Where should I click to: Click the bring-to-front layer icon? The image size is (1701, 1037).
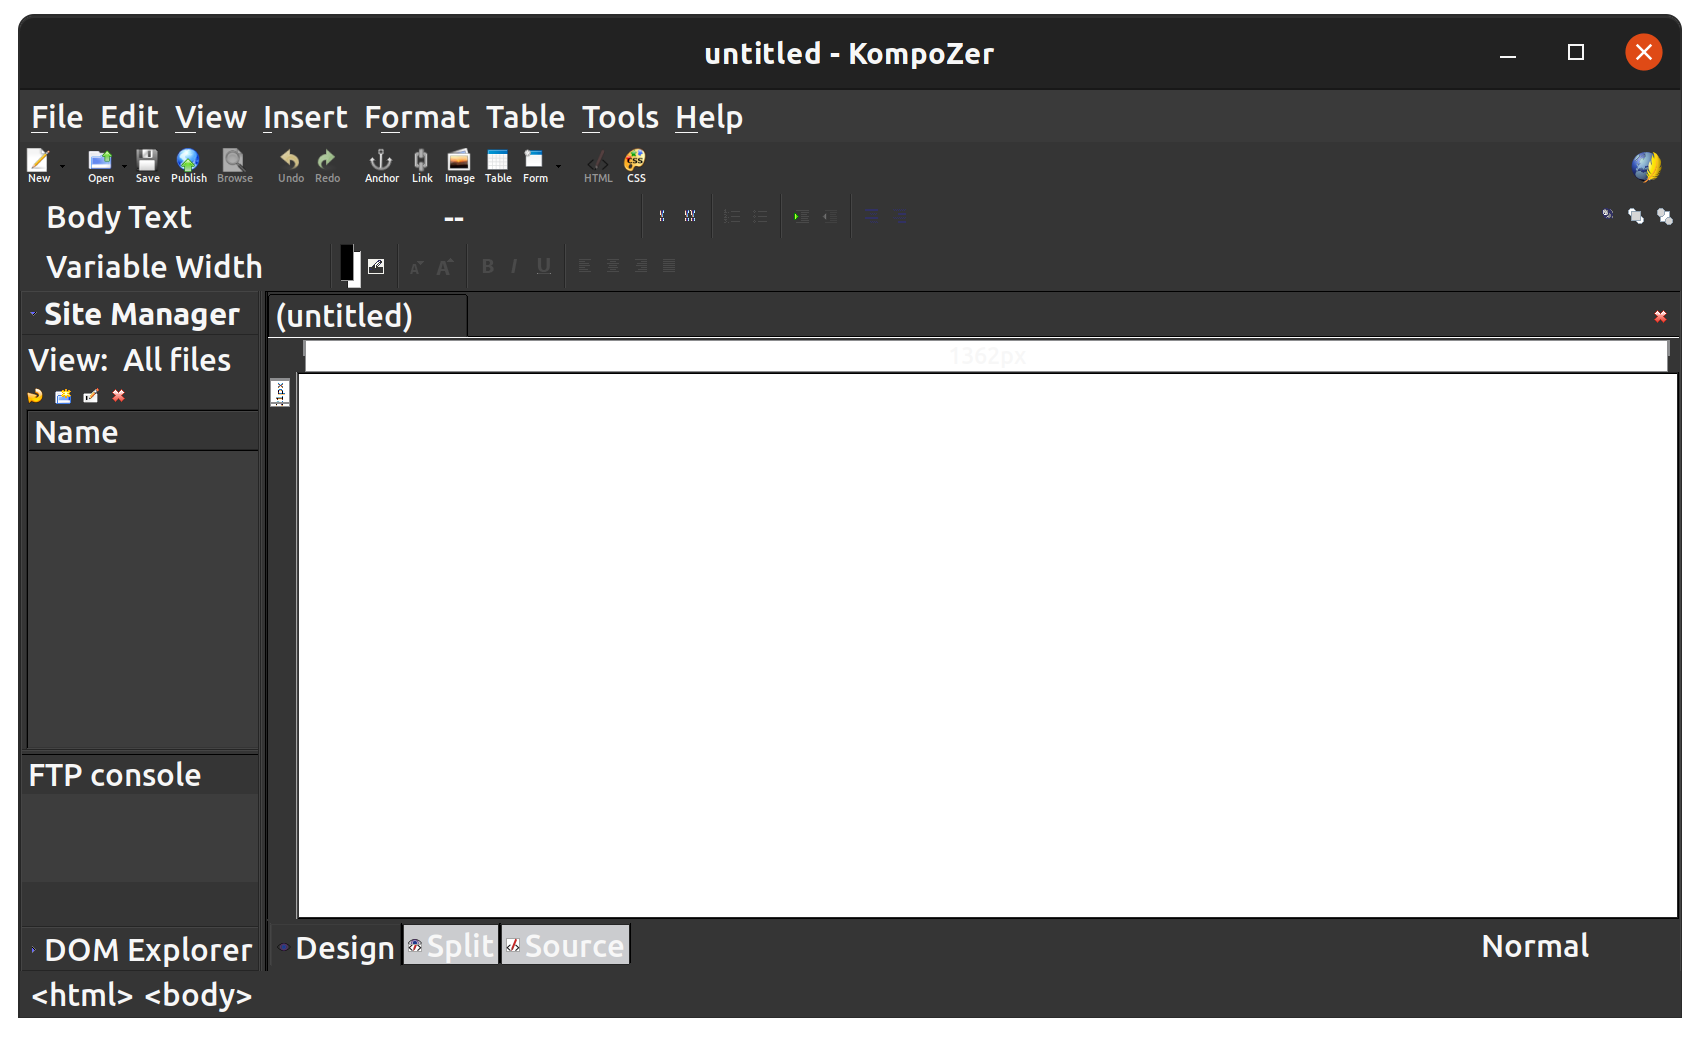(1636, 216)
